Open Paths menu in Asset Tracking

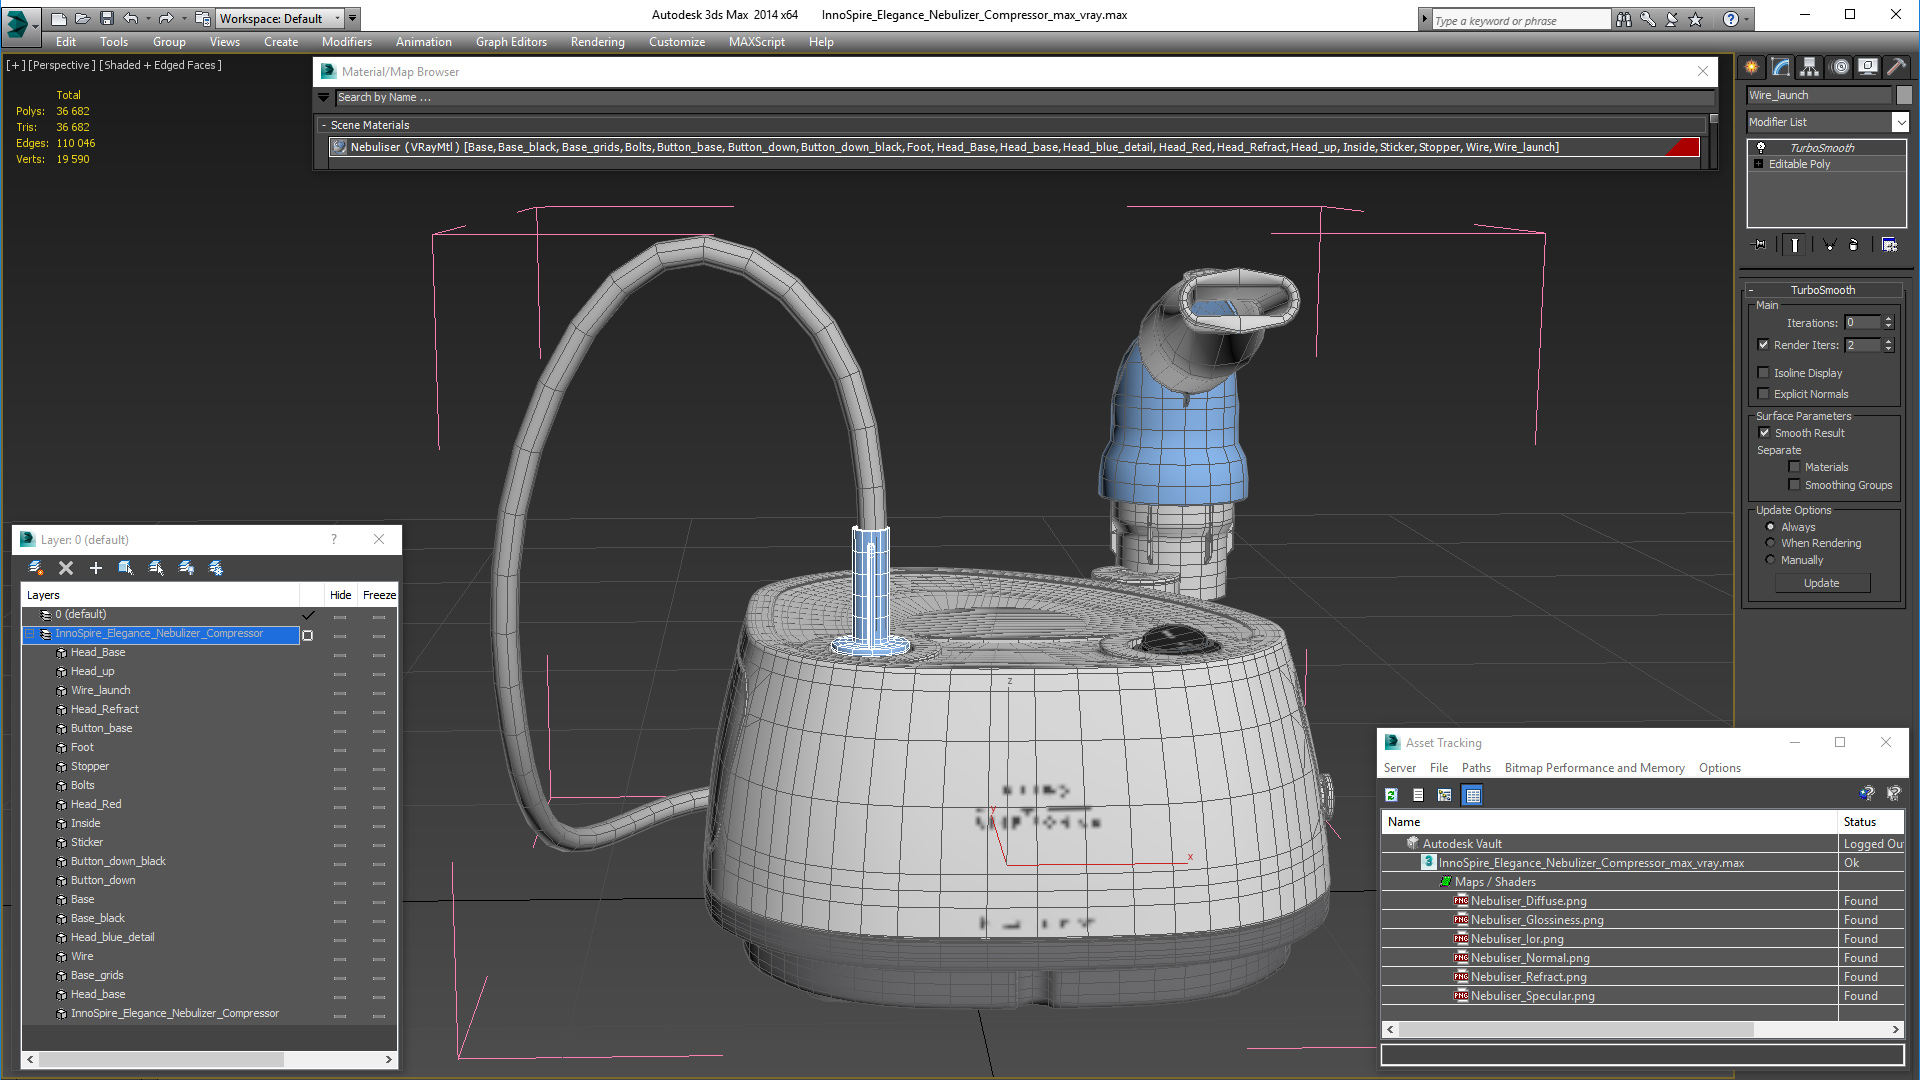1475,768
